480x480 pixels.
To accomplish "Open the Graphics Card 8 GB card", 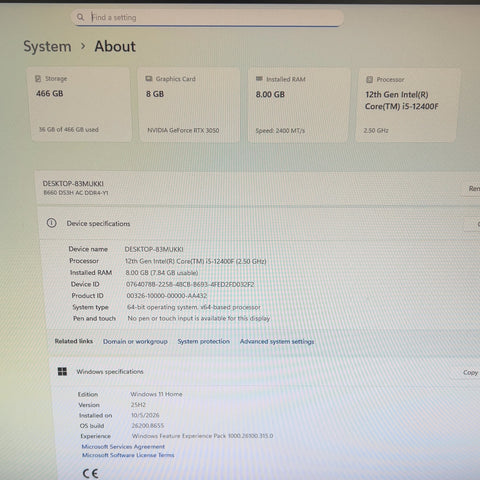I will click(x=189, y=105).
